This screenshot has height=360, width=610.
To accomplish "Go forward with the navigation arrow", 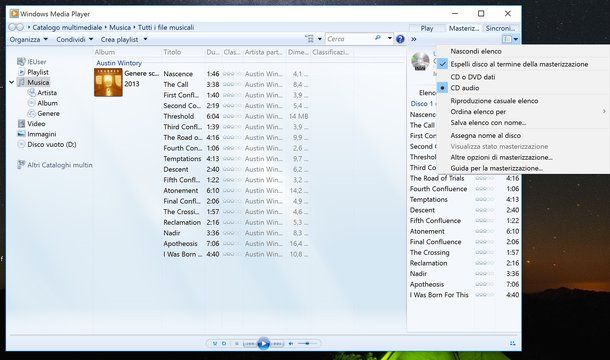I will tap(20, 27).
